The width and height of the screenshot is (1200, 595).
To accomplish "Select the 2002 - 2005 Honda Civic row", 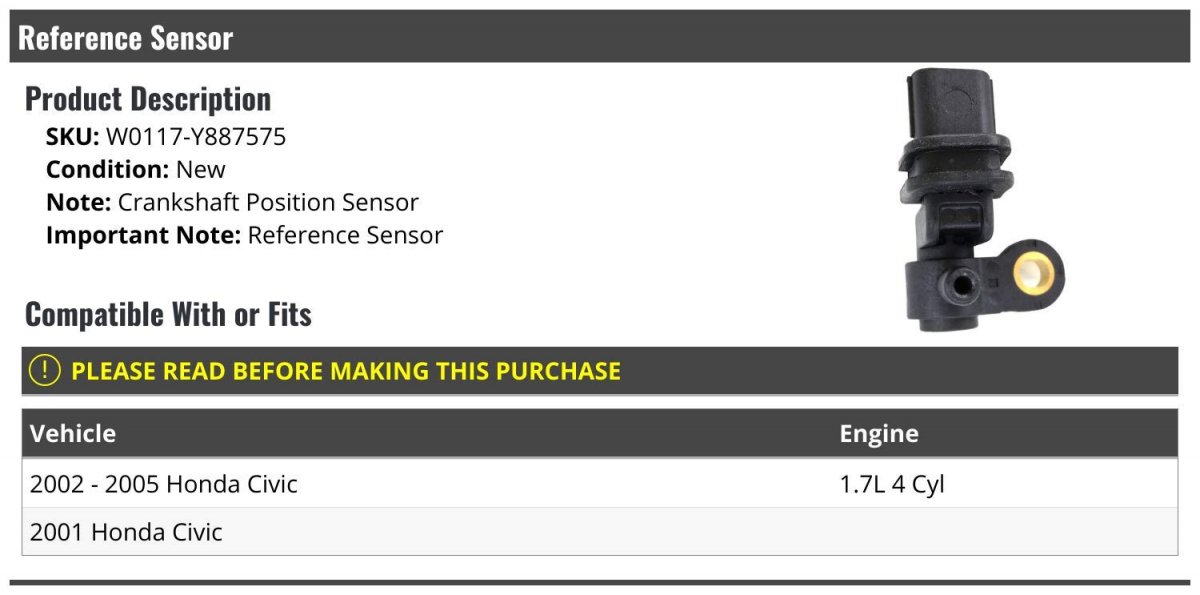I will click(x=600, y=484).
